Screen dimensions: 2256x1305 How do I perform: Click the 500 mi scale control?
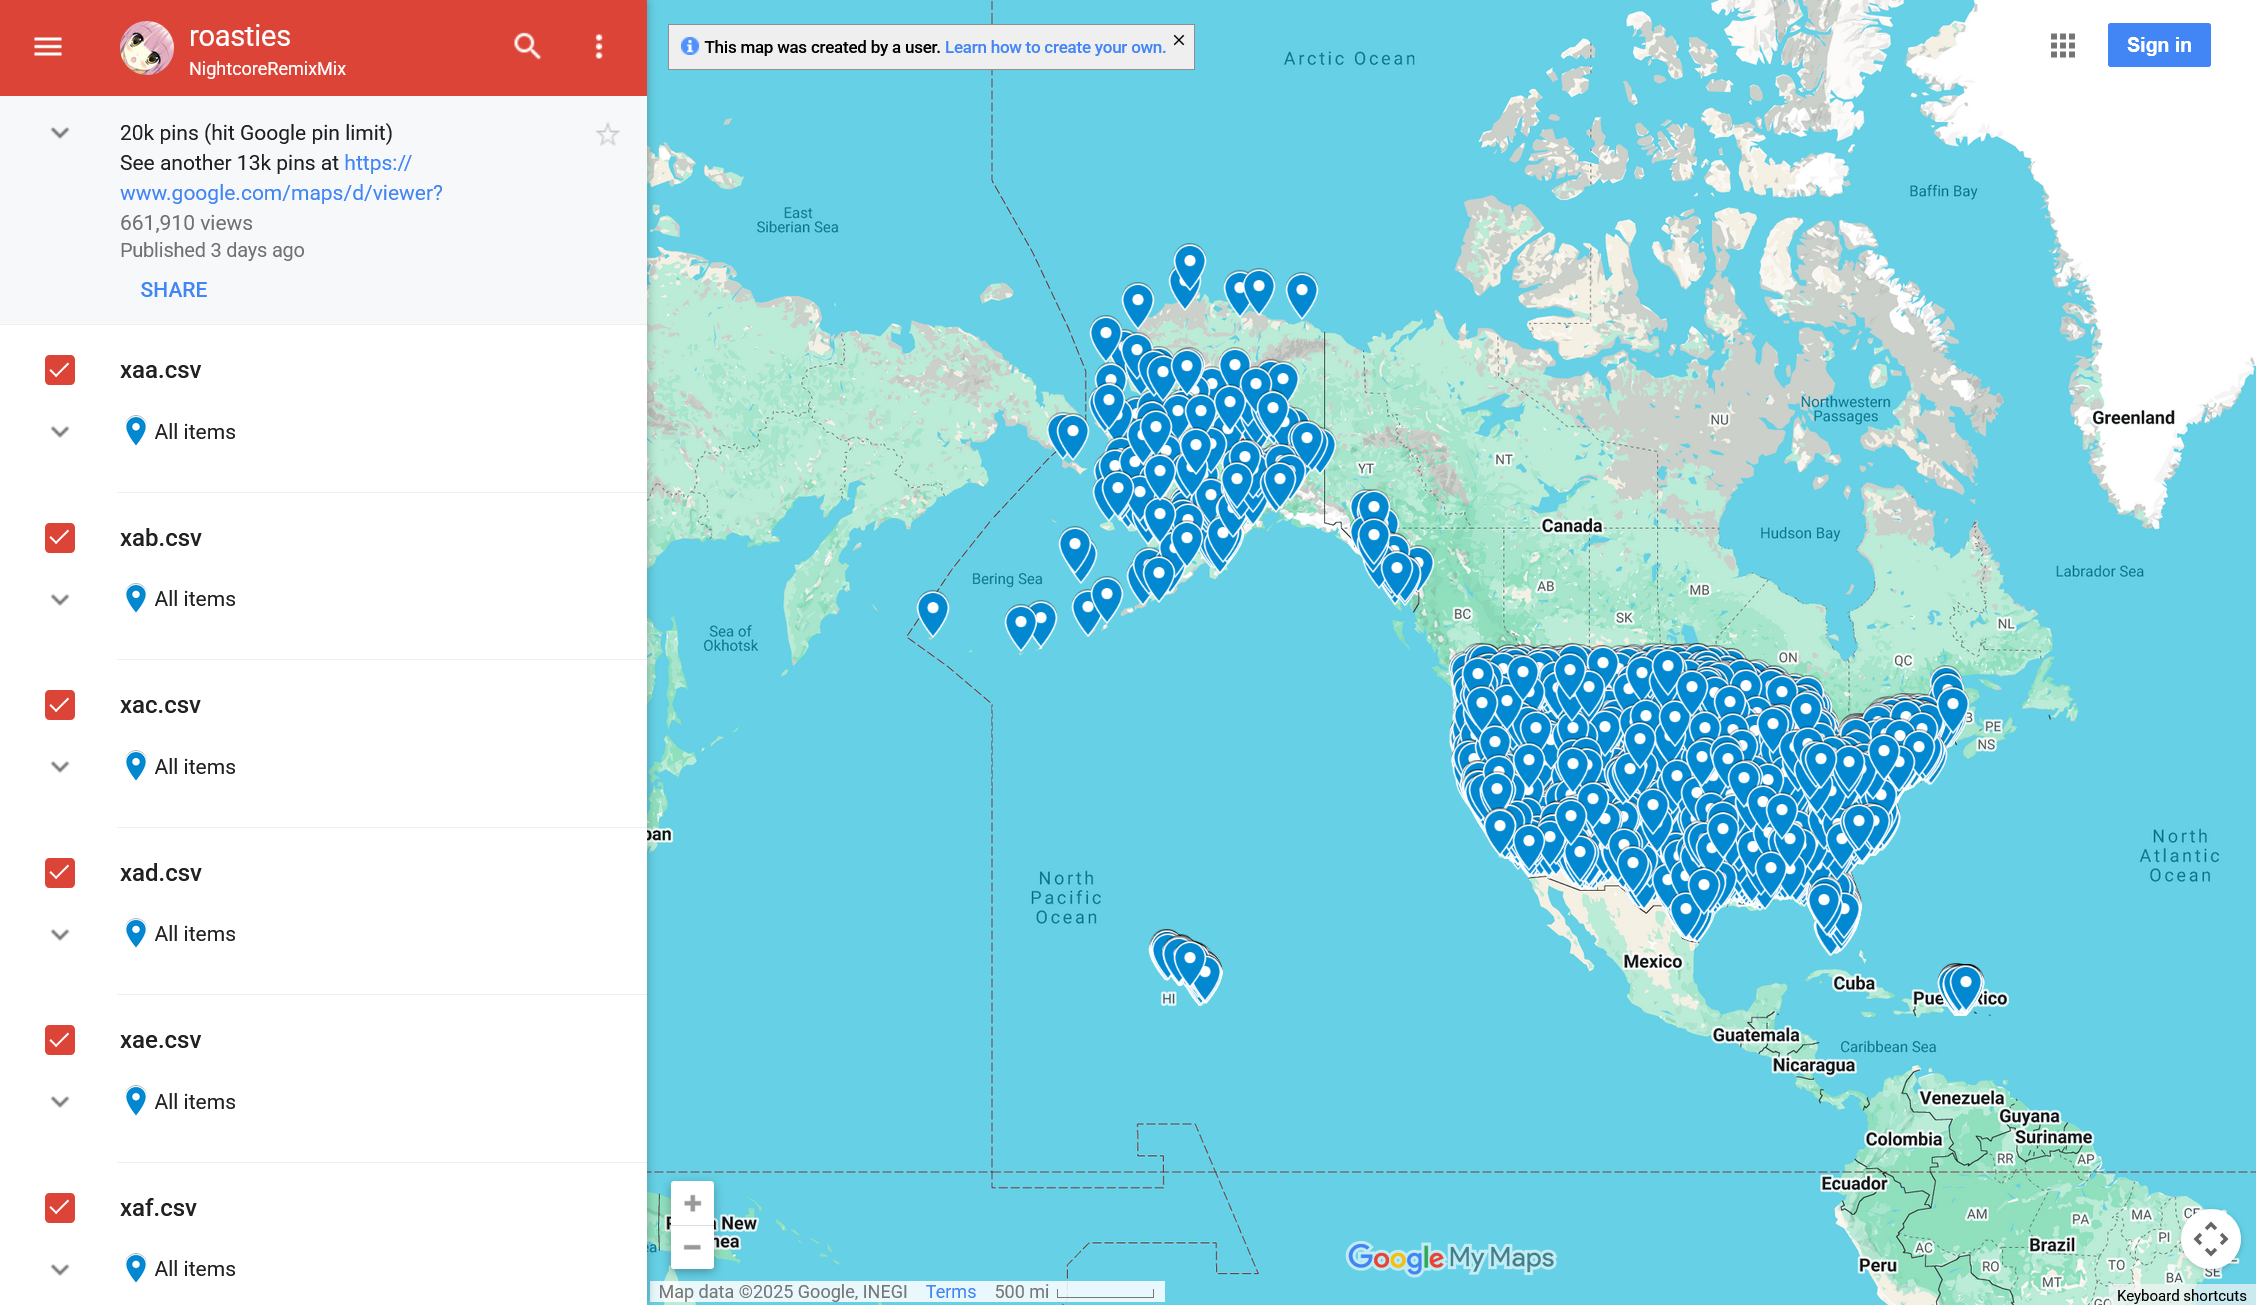[1075, 1292]
